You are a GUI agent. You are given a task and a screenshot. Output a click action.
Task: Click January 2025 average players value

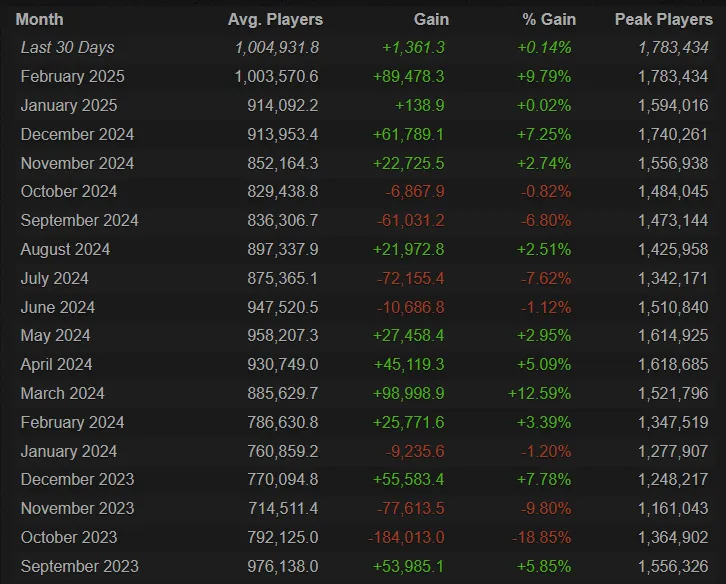click(282, 106)
